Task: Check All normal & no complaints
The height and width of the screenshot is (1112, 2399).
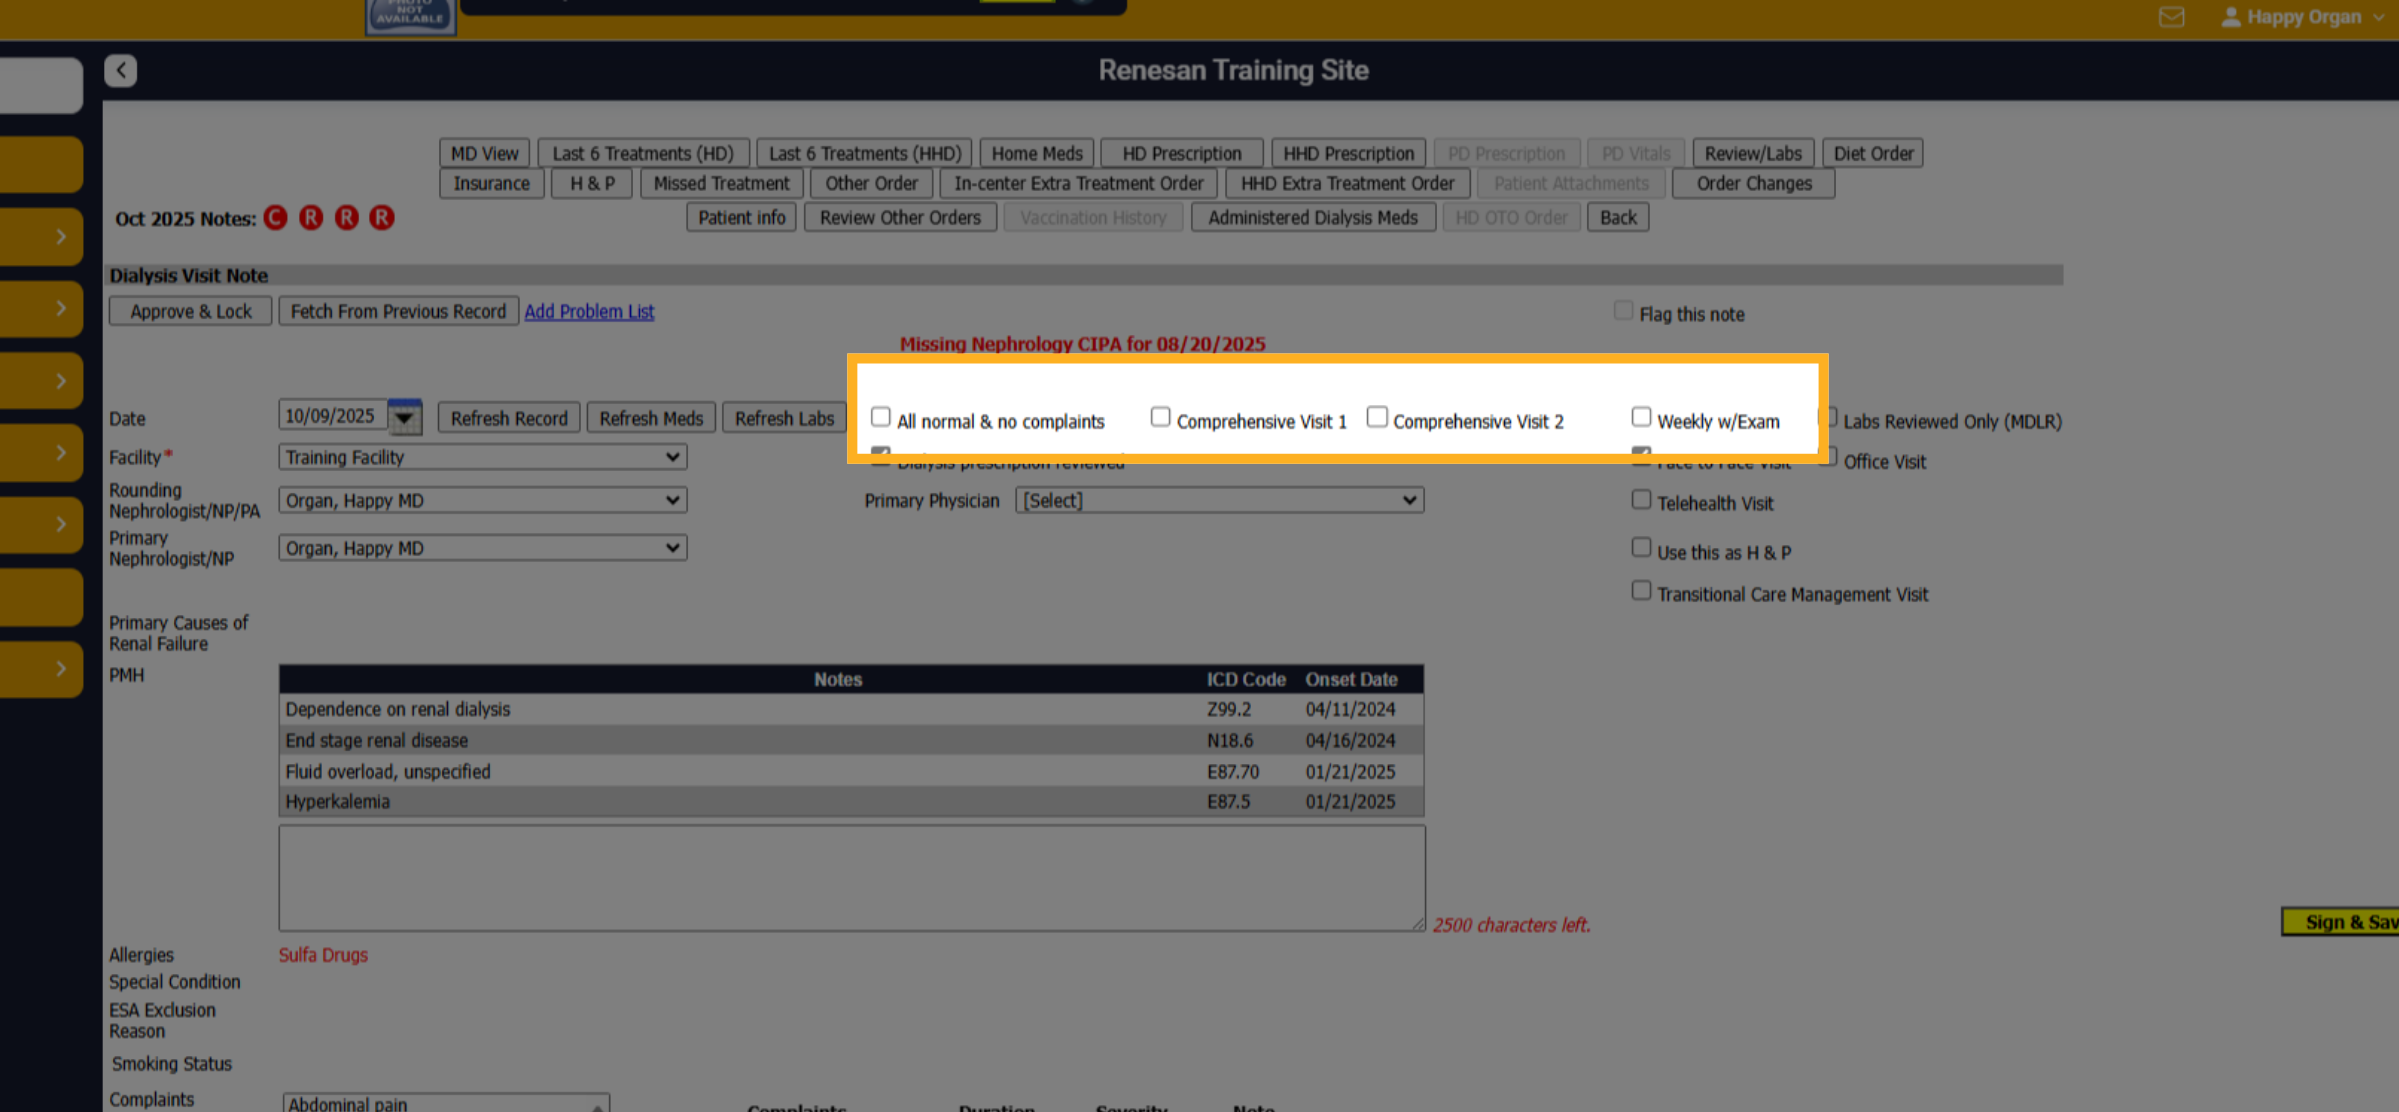Action: 880,416
